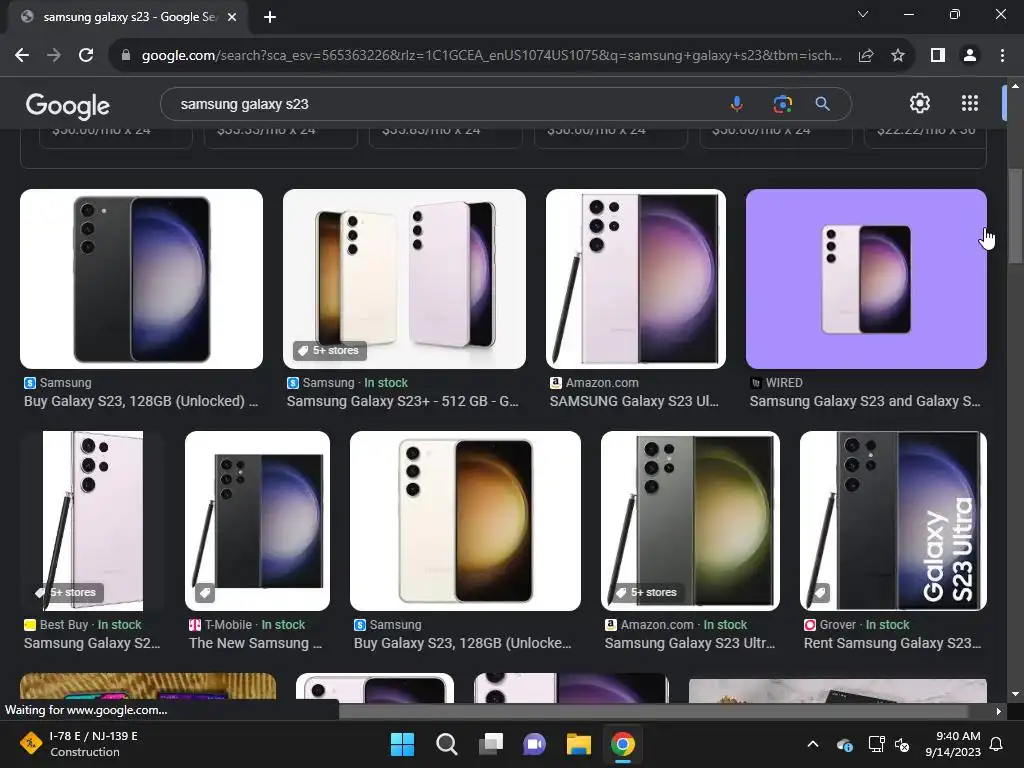1024x768 pixels.
Task: Click 5+ stores badge on Best Buy image
Action: coord(68,592)
